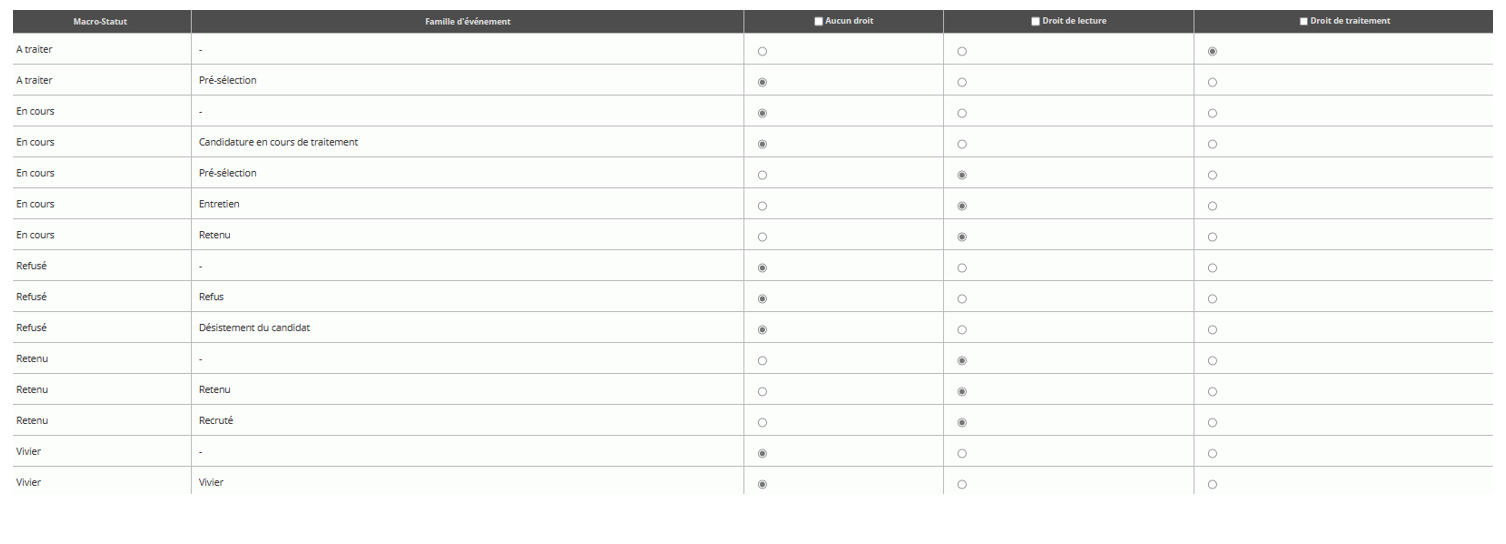Choose 'Droit de lecture' for Candidature en cours de traitement
Screen dimensions: 1506x544
point(962,144)
